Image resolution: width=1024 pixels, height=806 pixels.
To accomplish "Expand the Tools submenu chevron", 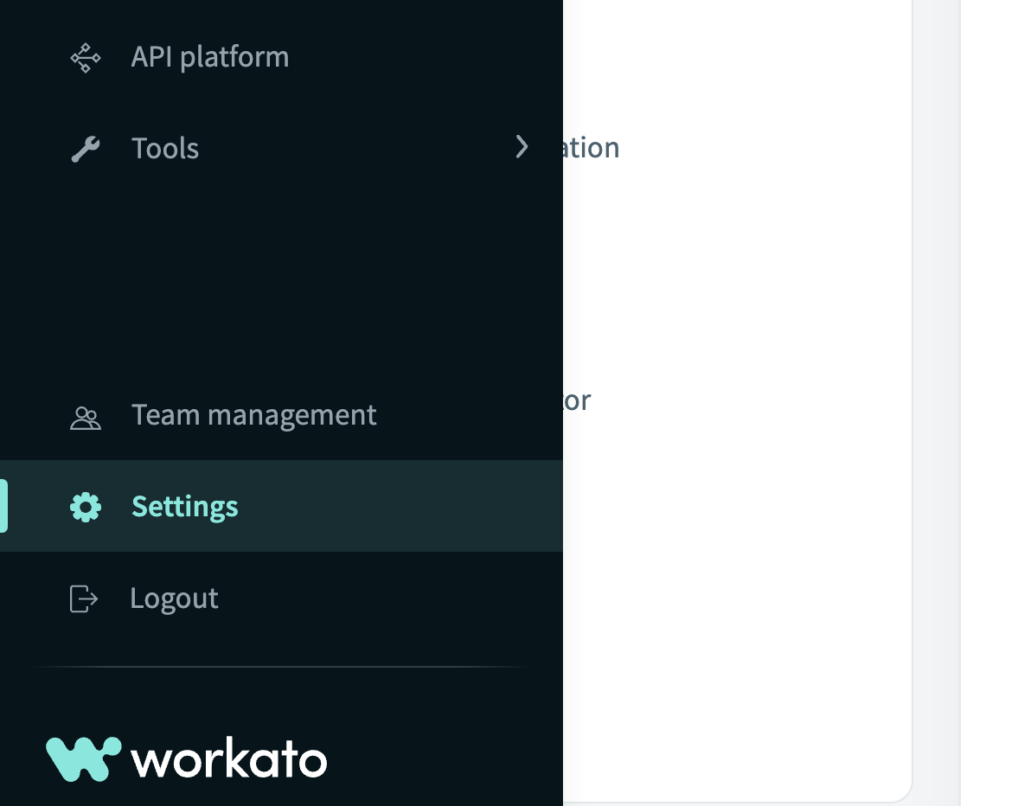I will (x=522, y=147).
